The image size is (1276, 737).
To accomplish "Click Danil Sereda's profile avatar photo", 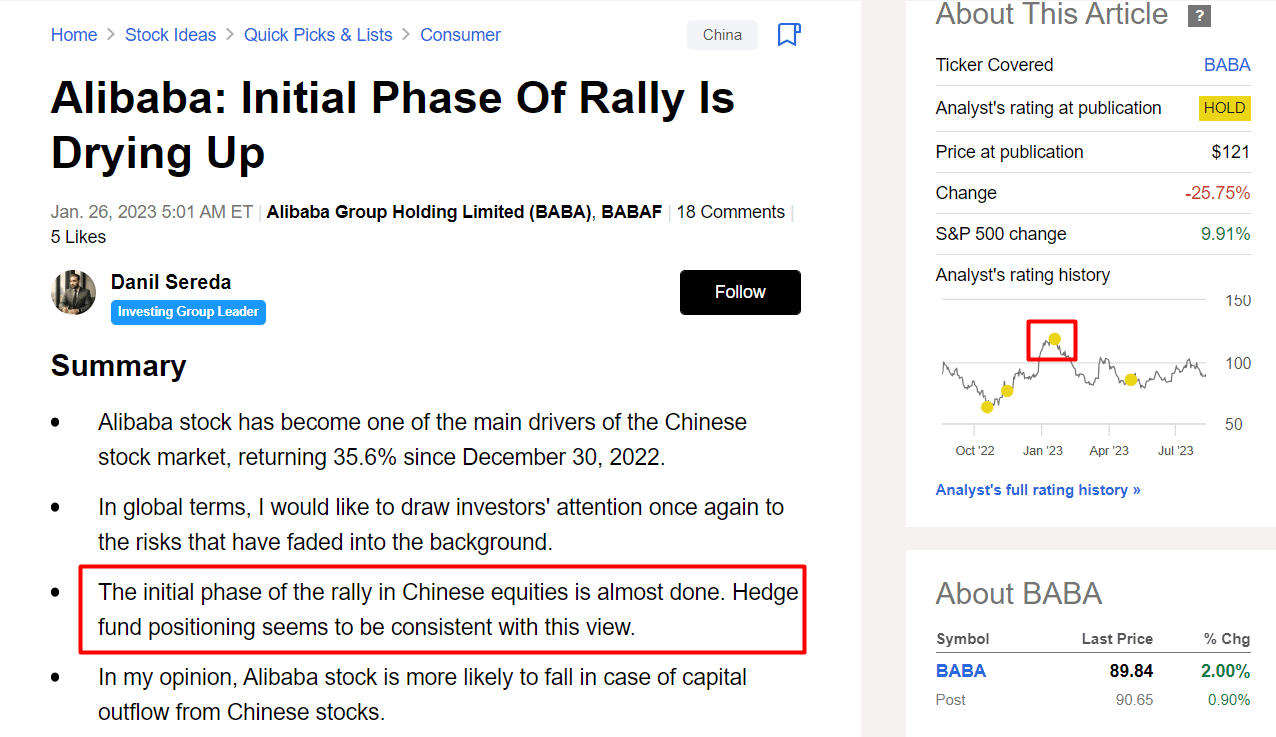I will [73, 292].
